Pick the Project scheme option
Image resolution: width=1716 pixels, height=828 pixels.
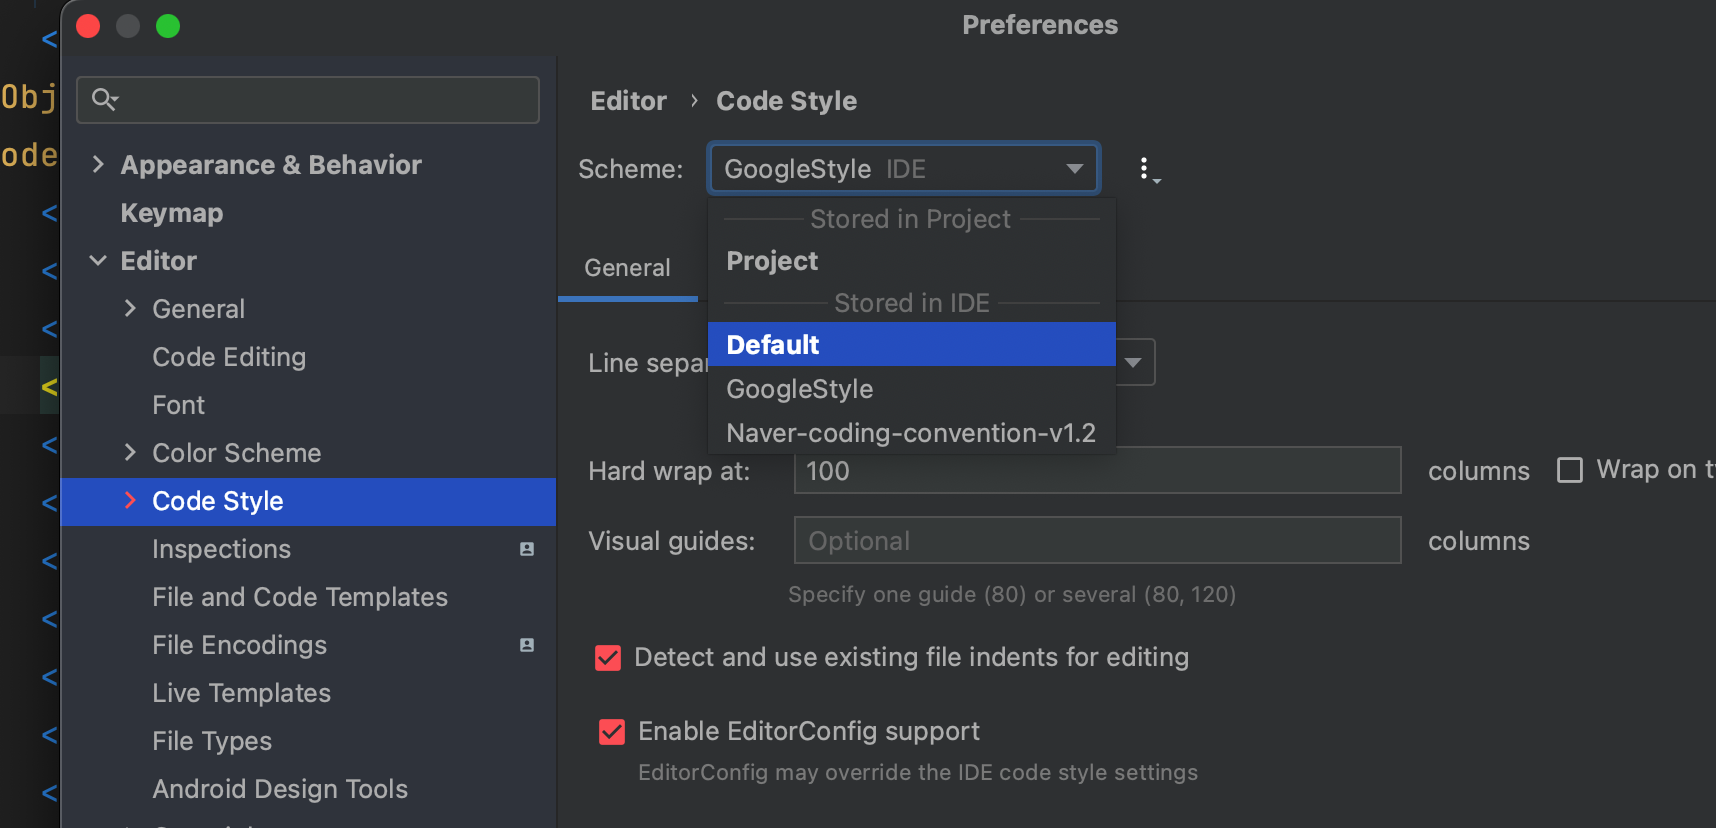coord(772,261)
